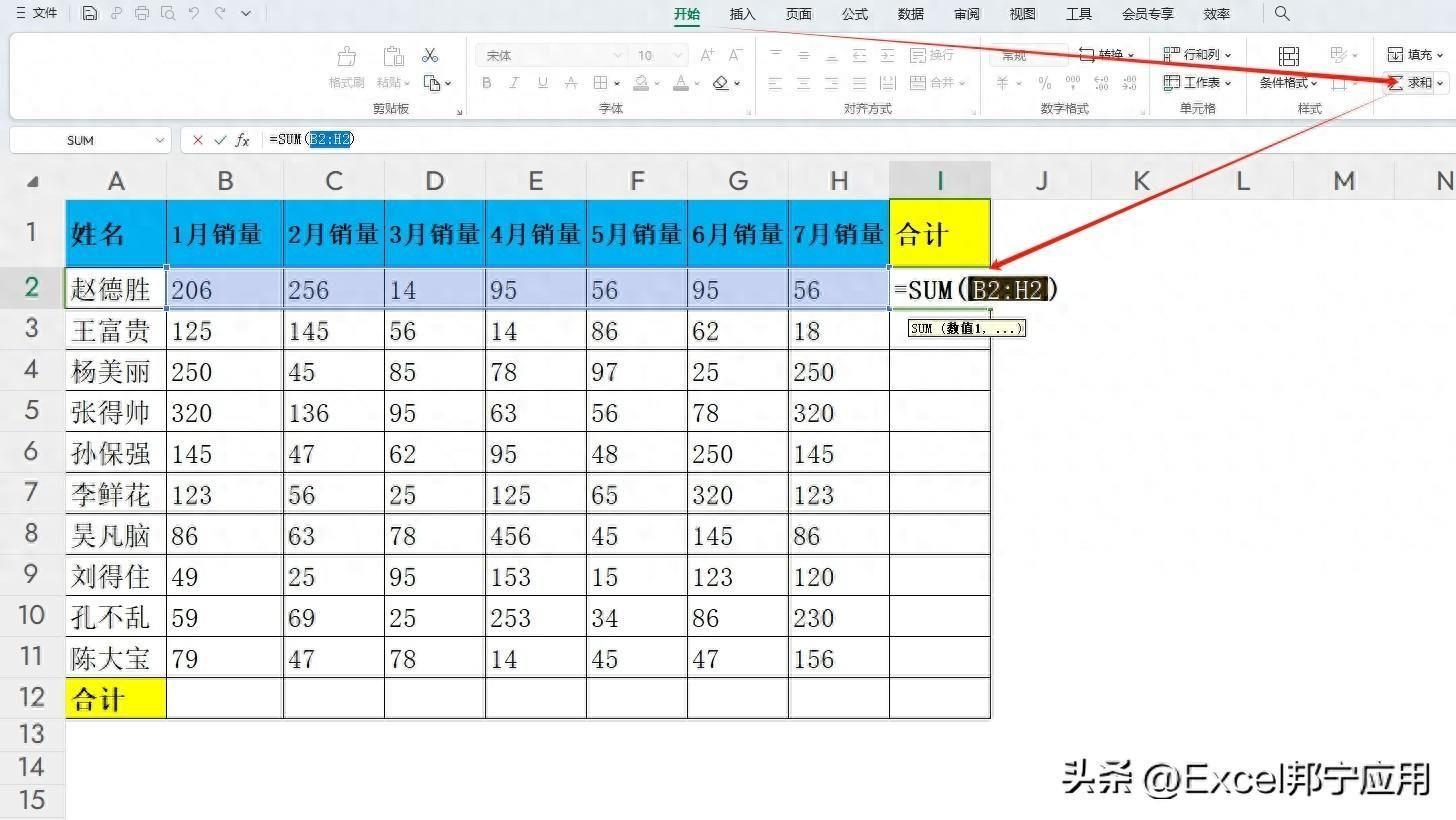Click the AutoSum (求和) sigma button
Screen dimensions: 1456x820
(1410, 83)
